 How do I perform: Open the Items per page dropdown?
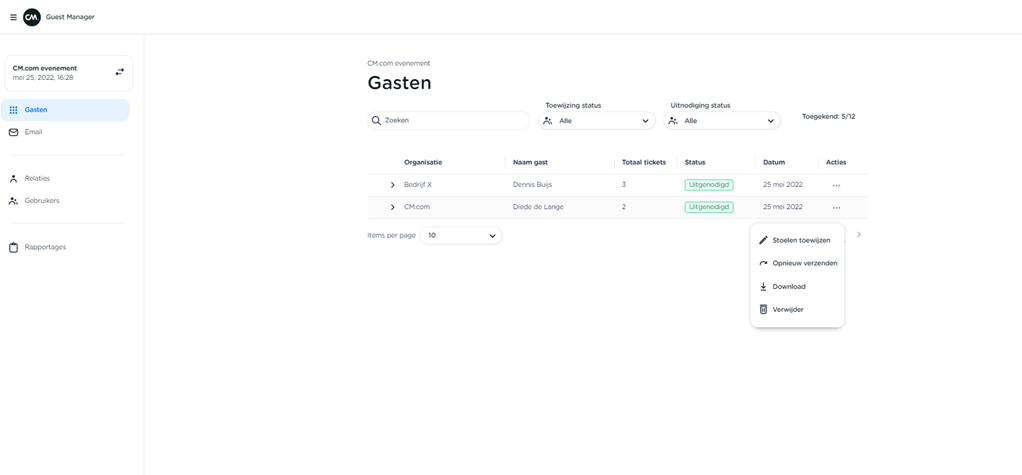461,236
